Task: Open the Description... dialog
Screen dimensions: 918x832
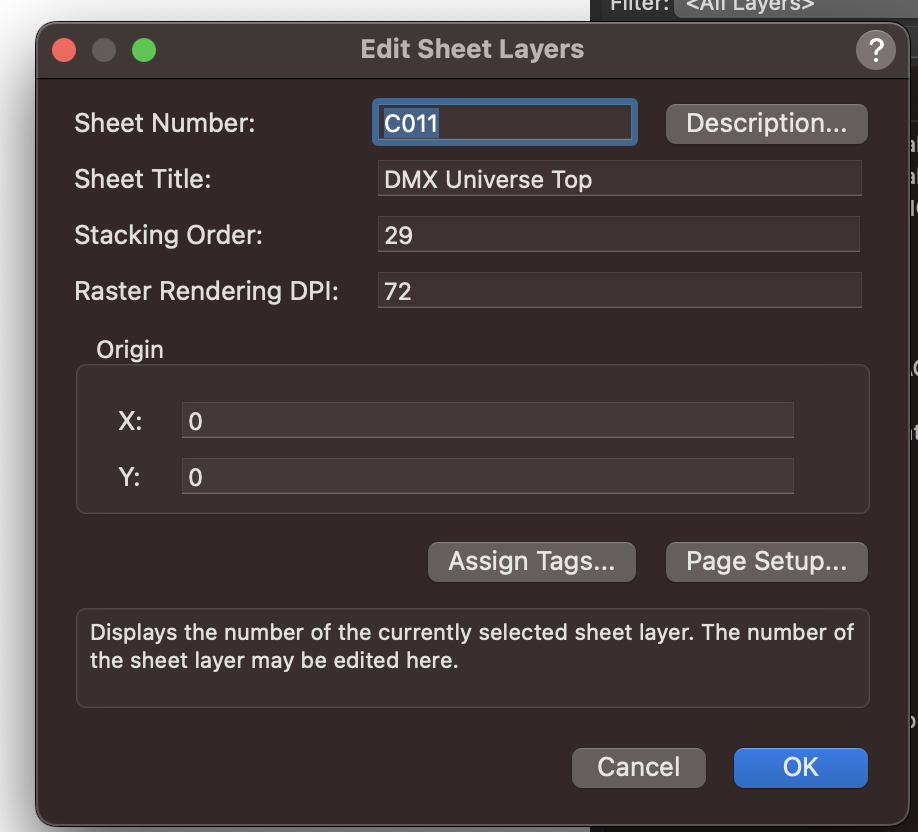Action: [766, 124]
